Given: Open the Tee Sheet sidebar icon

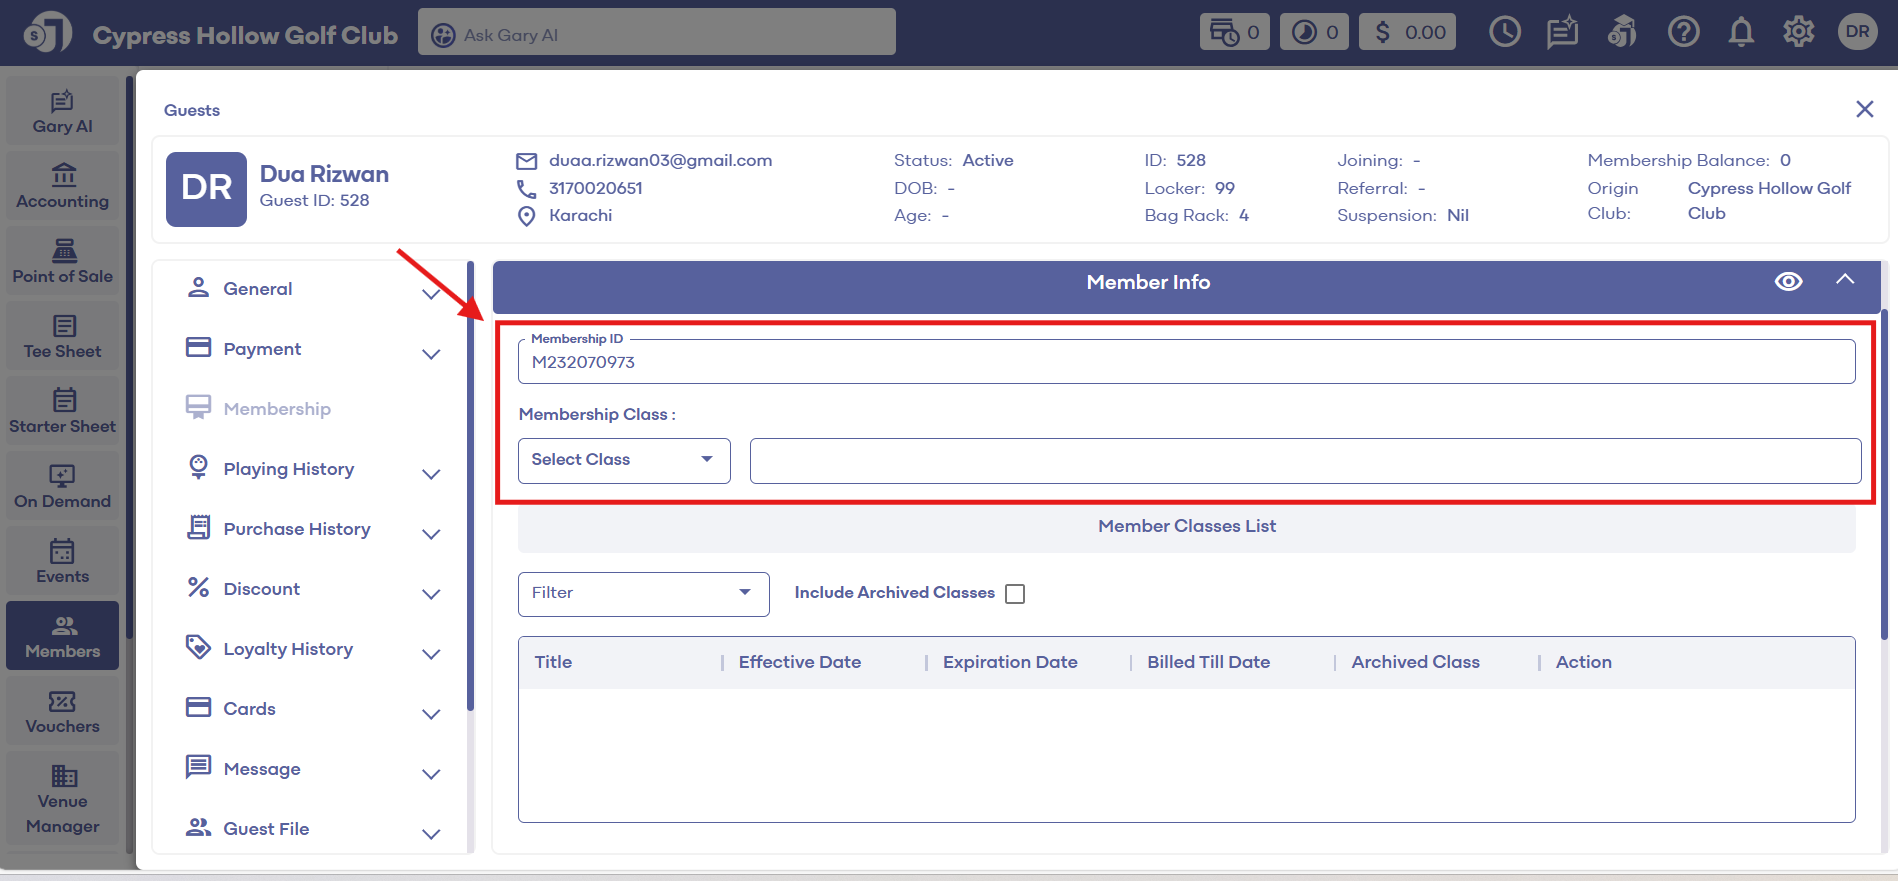Looking at the screenshot, I should click(63, 337).
